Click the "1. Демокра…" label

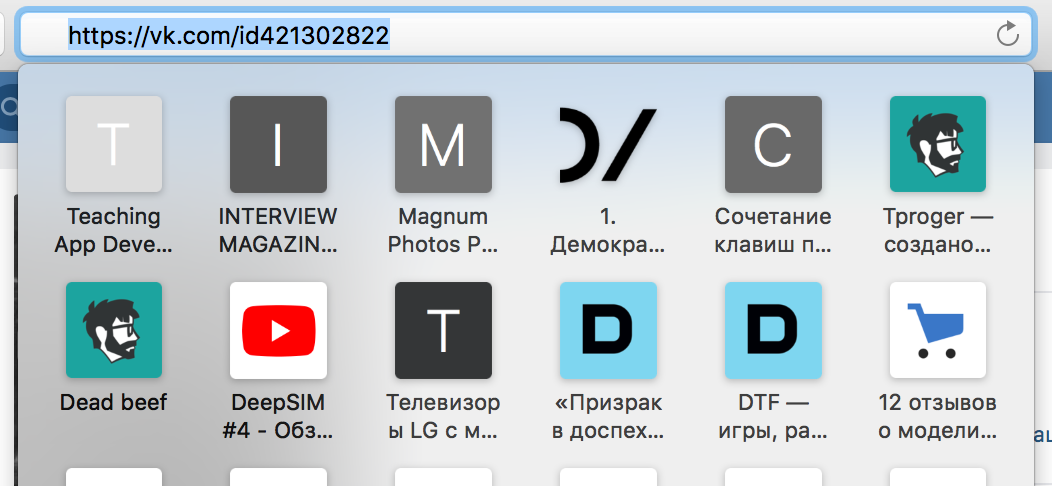coord(609,230)
